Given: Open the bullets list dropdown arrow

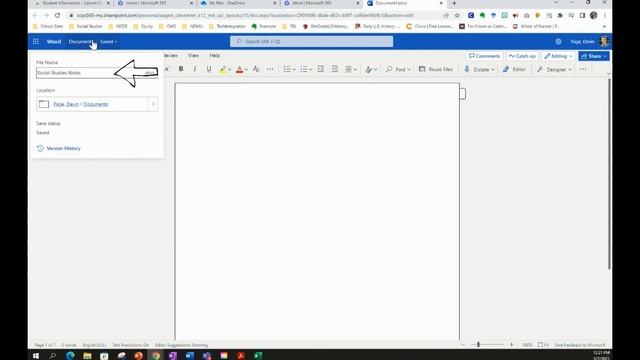Looking at the screenshot, I should point(294,70).
